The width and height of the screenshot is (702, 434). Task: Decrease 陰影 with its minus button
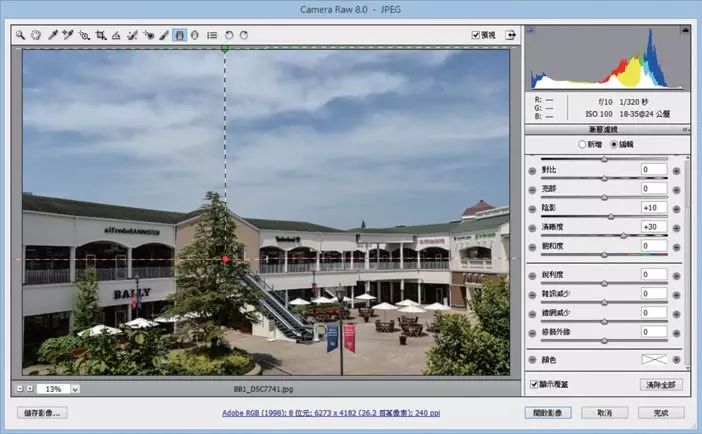click(x=532, y=209)
